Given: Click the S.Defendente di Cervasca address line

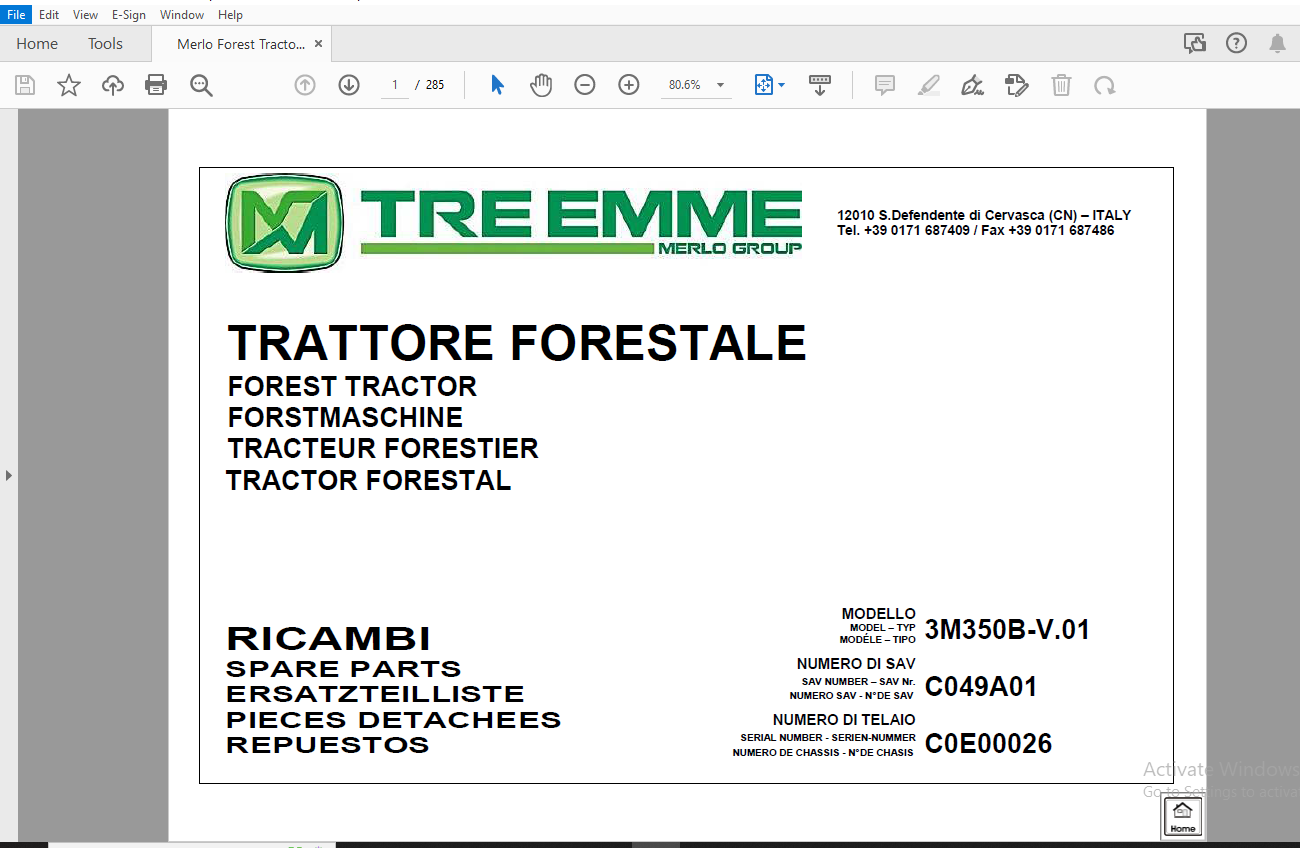Looking at the screenshot, I should point(985,215).
